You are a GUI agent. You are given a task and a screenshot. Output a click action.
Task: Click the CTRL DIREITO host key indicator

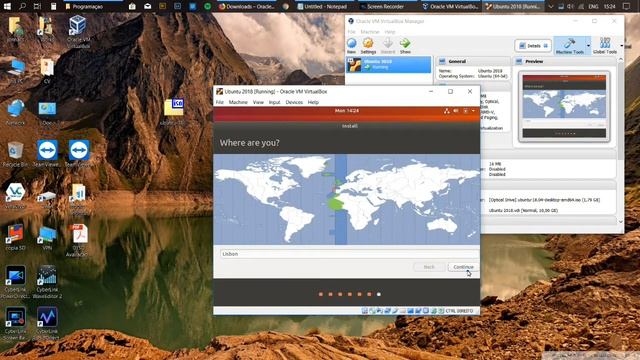pos(459,311)
